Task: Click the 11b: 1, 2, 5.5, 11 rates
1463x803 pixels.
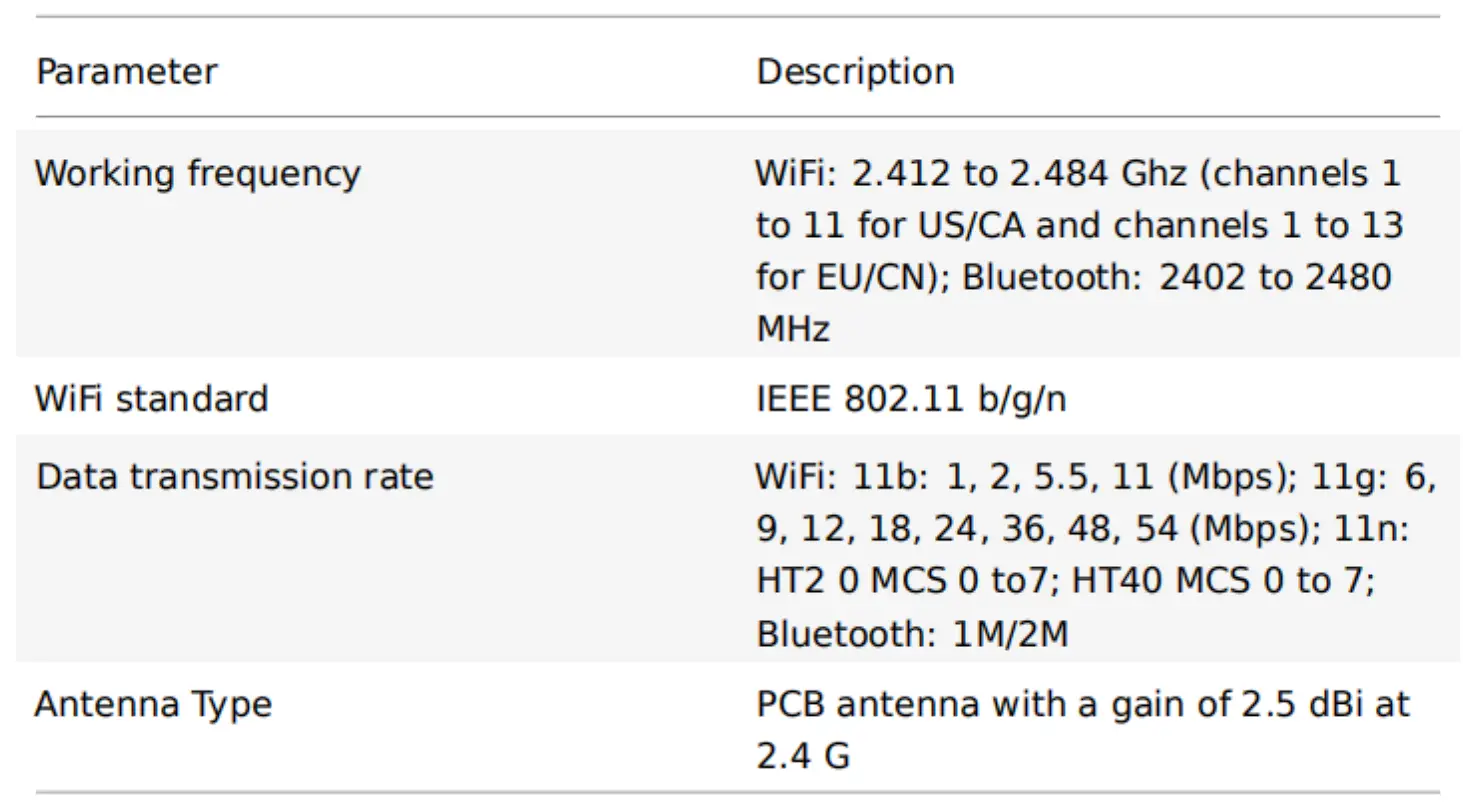Action: pos(1002,476)
